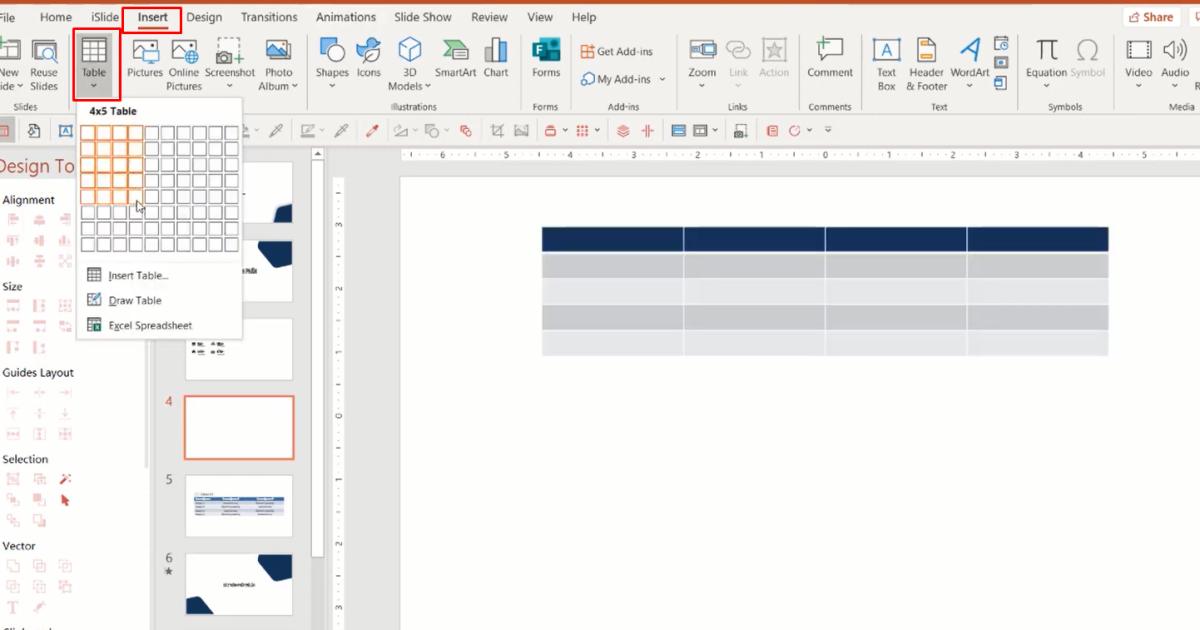Click the red eyedropper icon in quick toolbar
Image resolution: width=1200 pixels, height=630 pixels.
(372, 130)
